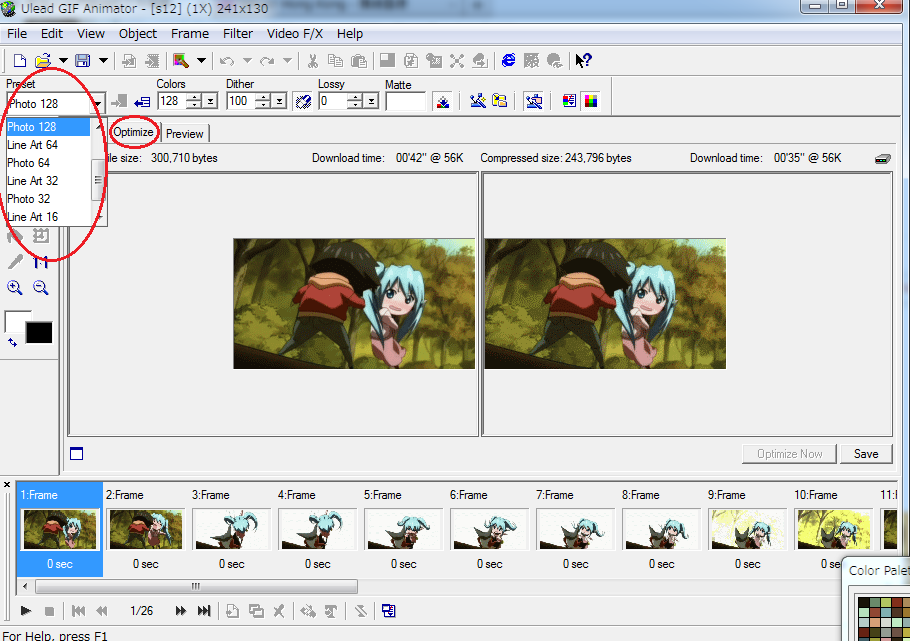Adjust the Lossy spinner arrows
This screenshot has height=641, width=910.
(x=356, y=102)
